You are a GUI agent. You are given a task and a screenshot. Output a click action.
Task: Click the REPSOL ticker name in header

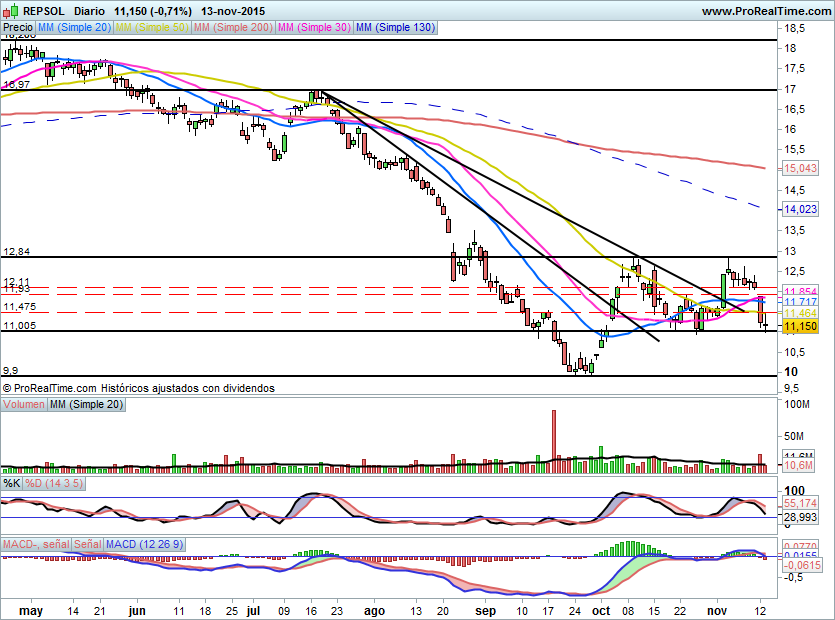point(45,10)
